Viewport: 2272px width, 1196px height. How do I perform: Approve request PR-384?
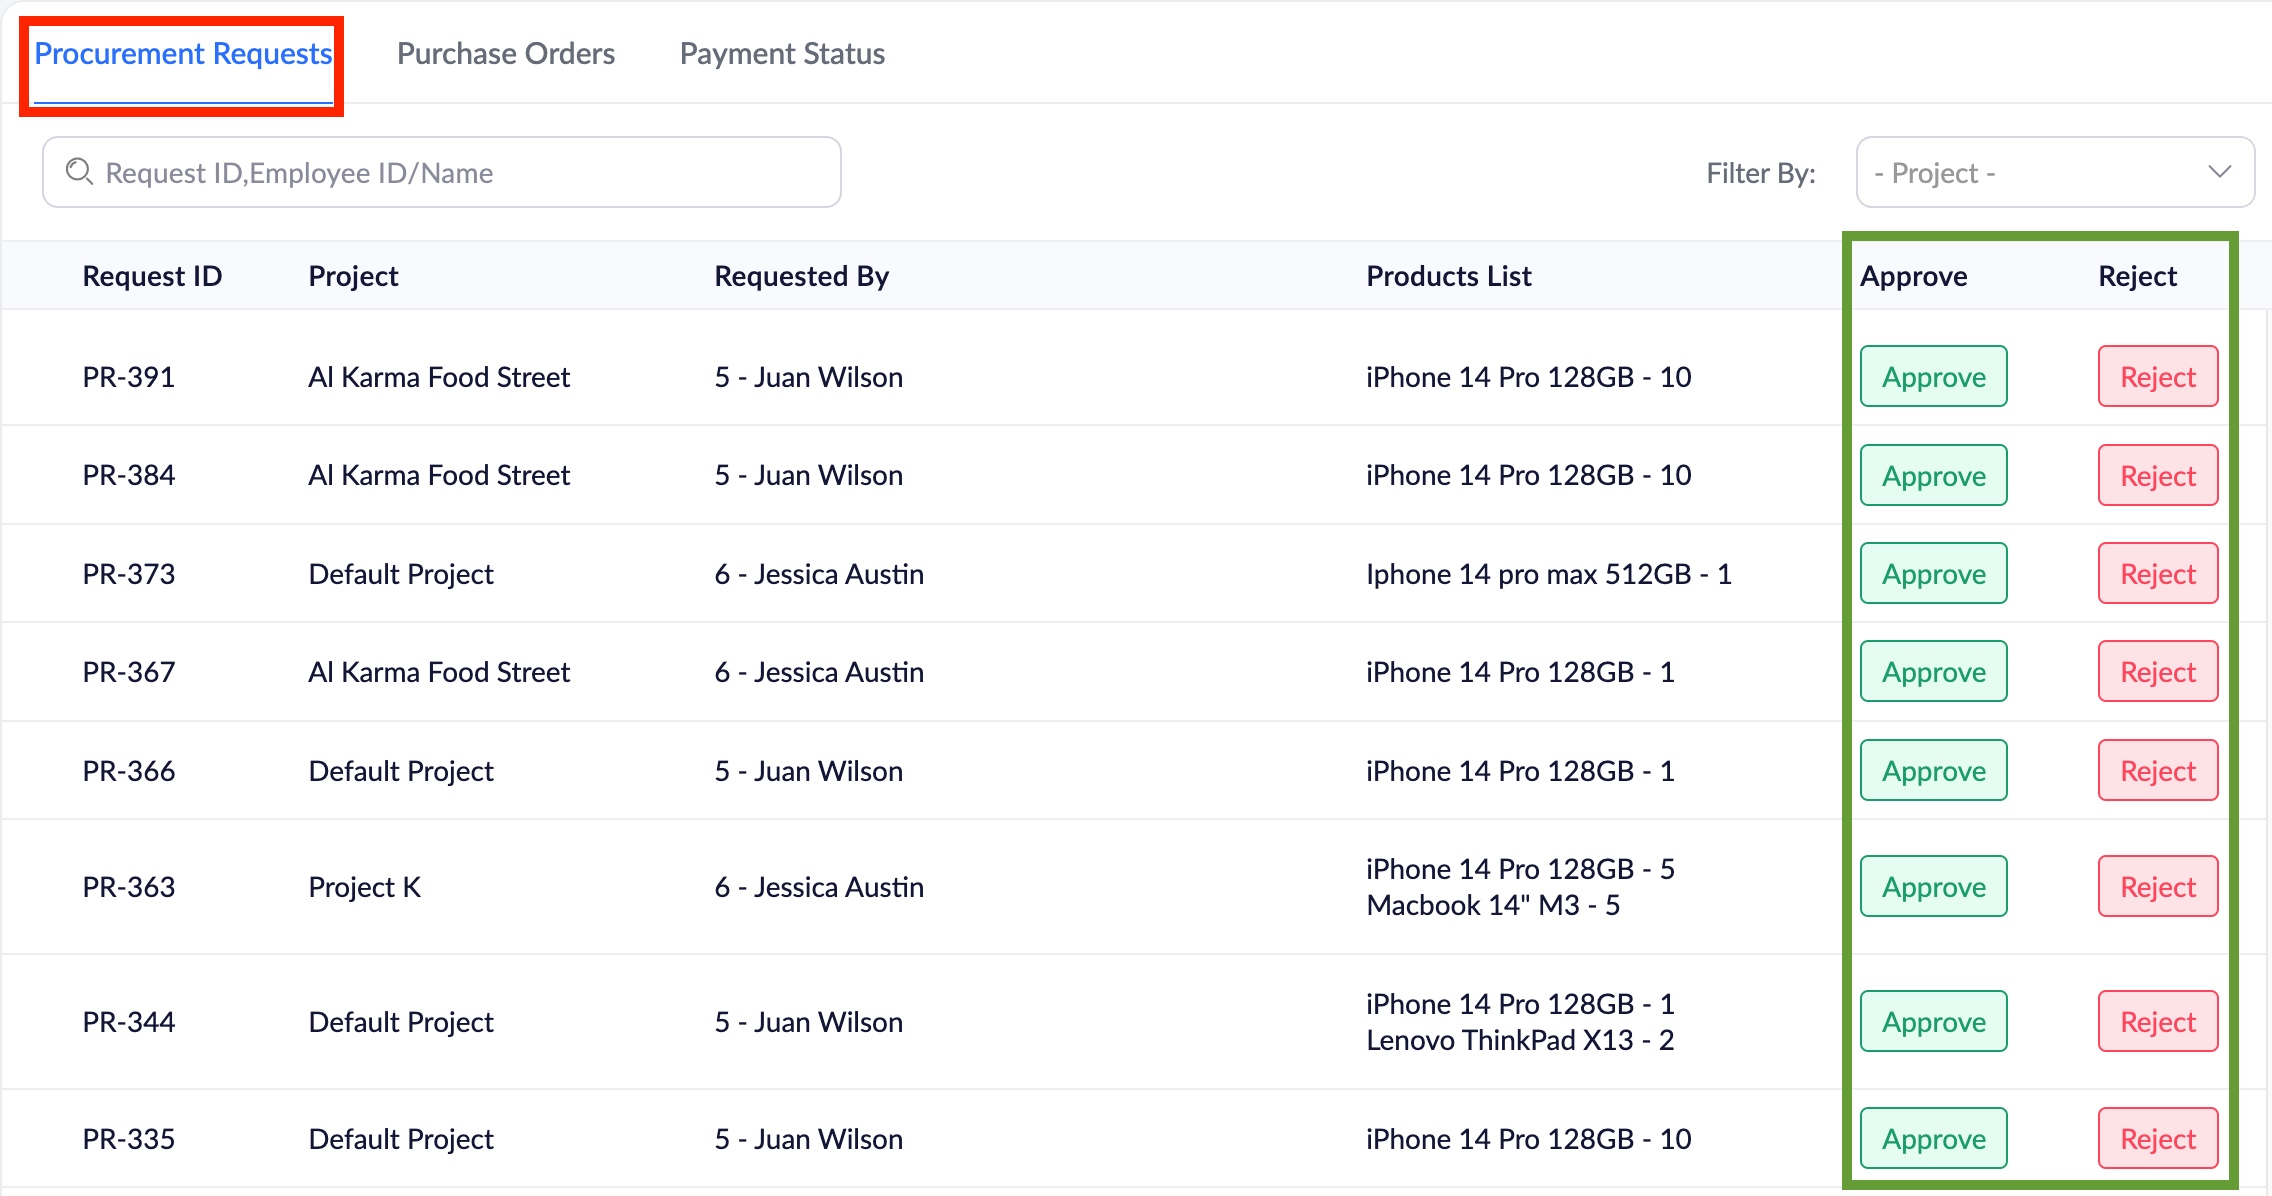[1933, 475]
